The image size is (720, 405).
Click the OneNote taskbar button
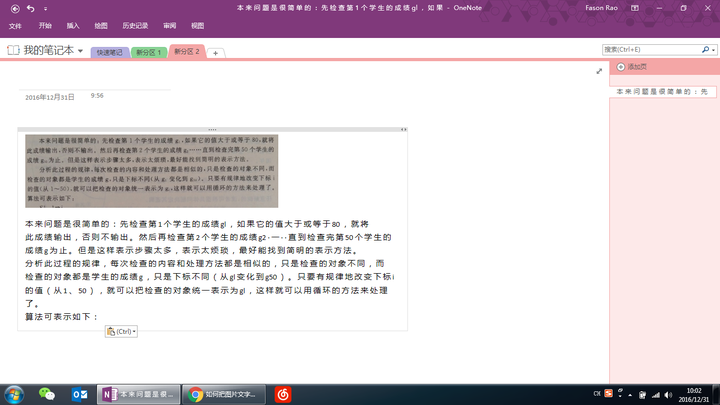click(x=138, y=394)
